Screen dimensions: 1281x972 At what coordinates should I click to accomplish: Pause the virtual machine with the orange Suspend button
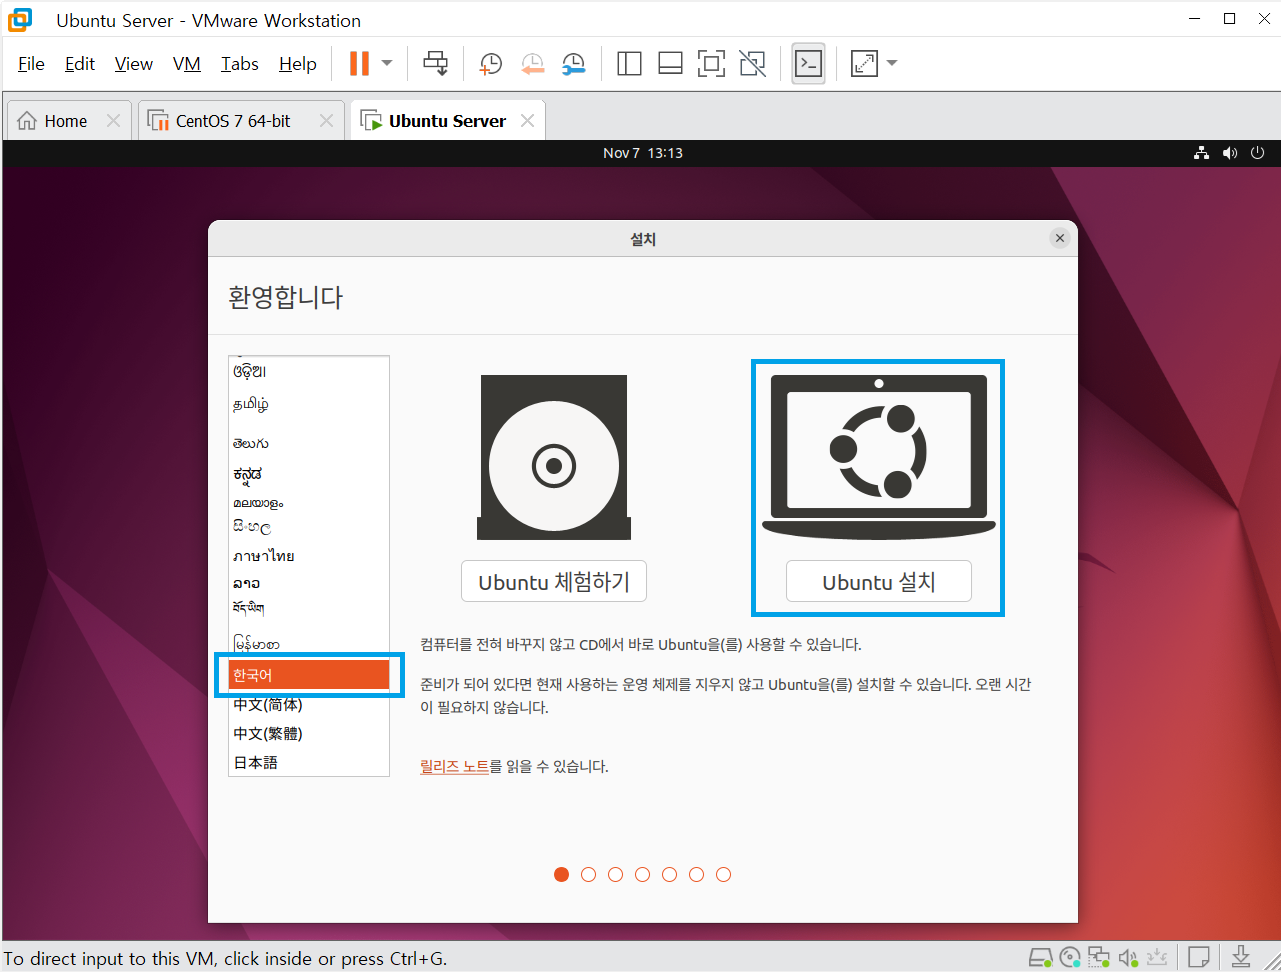click(359, 64)
